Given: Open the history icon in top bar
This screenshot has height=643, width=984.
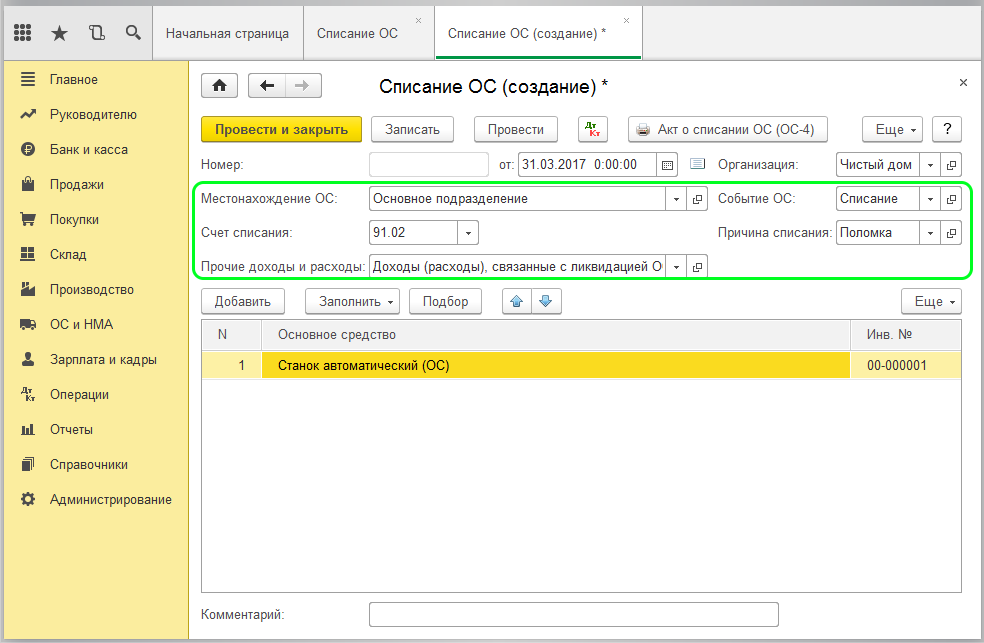Looking at the screenshot, I should click(96, 33).
